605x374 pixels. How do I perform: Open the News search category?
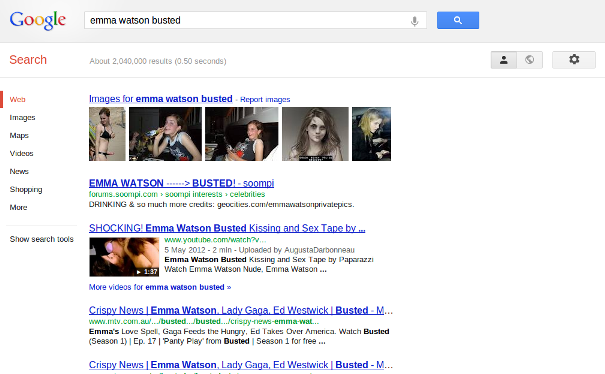click(19, 171)
